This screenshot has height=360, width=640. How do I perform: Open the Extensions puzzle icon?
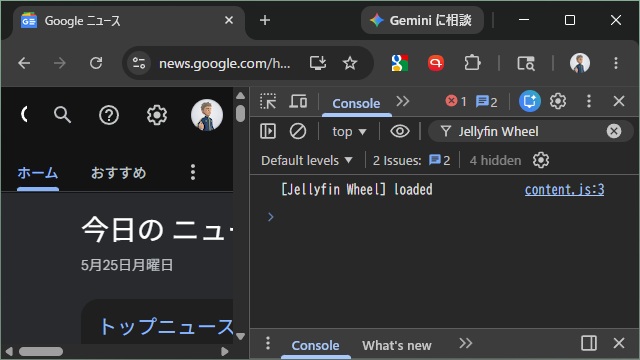pyautogui.click(x=472, y=63)
